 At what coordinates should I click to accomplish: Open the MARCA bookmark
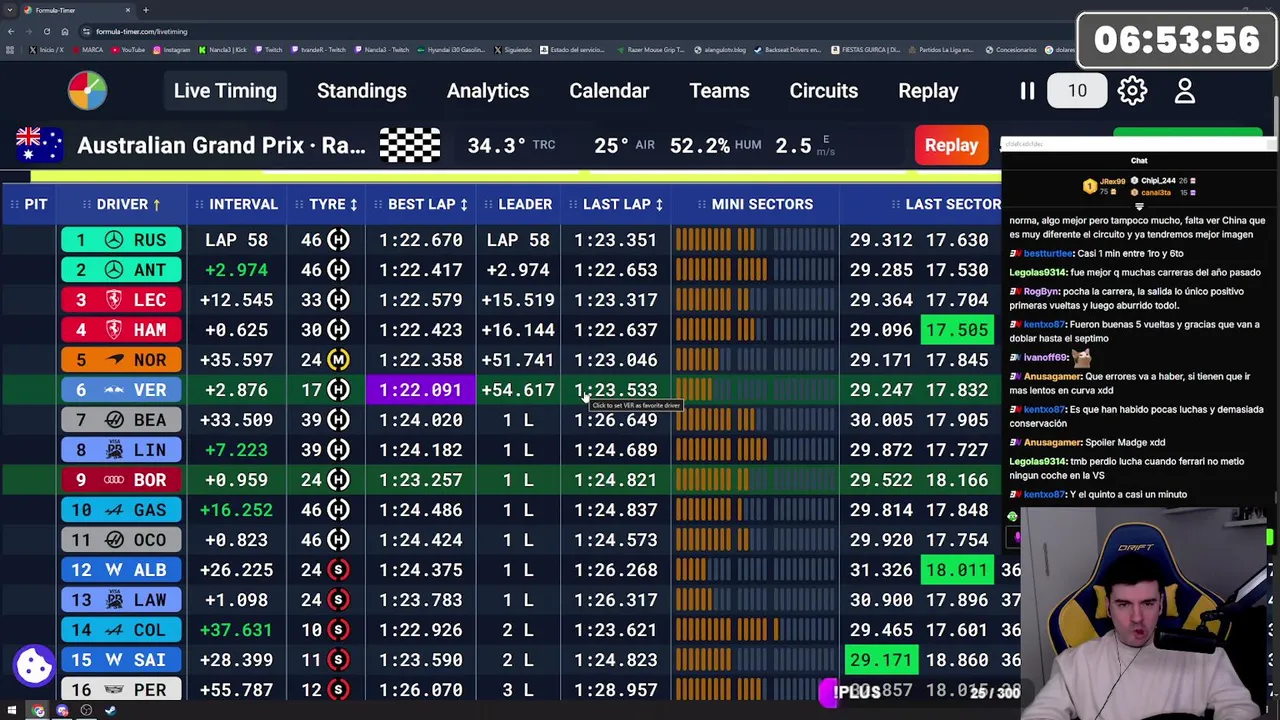tap(86, 50)
